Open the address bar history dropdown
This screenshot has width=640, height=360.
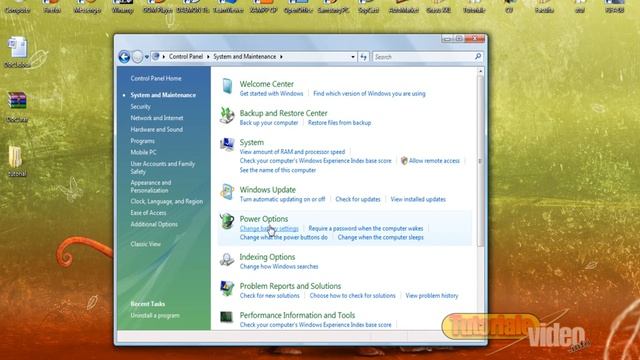(353, 57)
